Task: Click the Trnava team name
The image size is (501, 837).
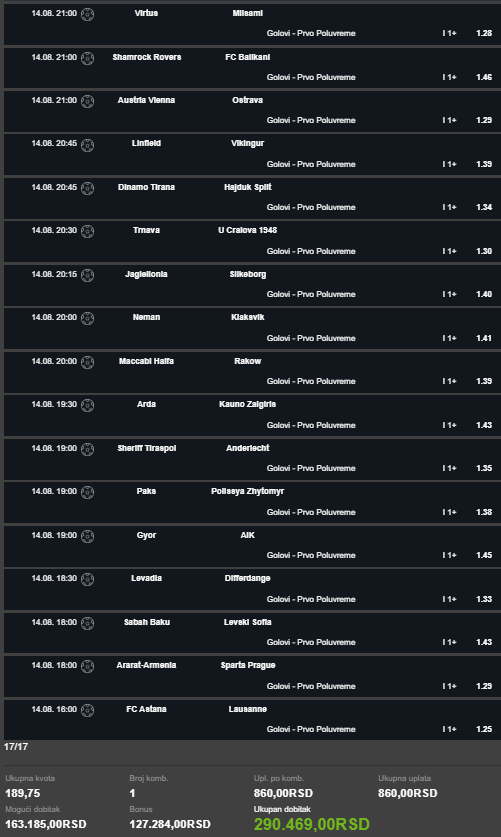Action: [146, 230]
